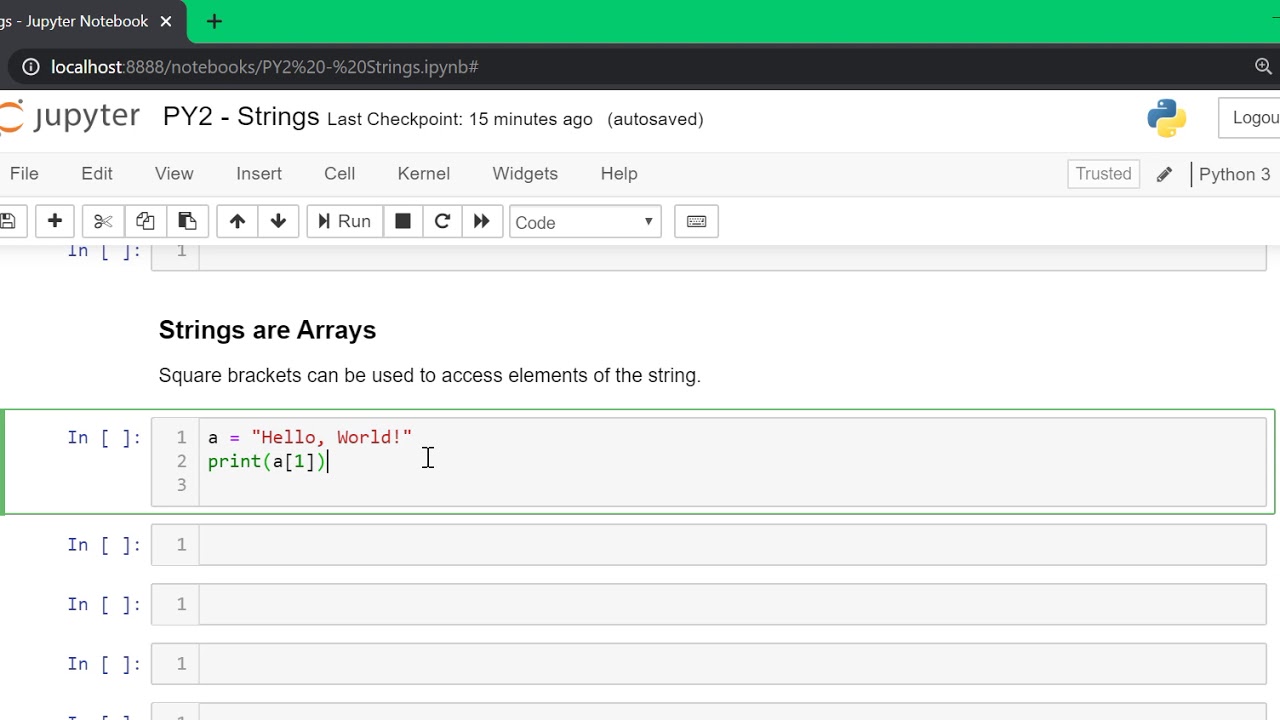Restart kernel and run all cells icon
The image size is (1280, 720).
(481, 222)
